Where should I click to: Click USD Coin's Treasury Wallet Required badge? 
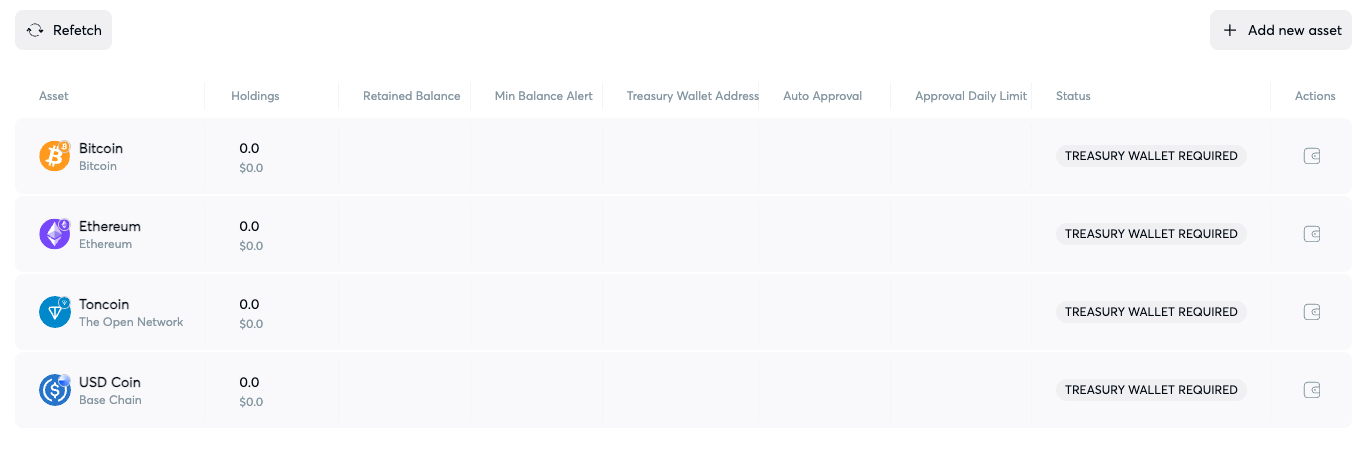[x=1151, y=390]
